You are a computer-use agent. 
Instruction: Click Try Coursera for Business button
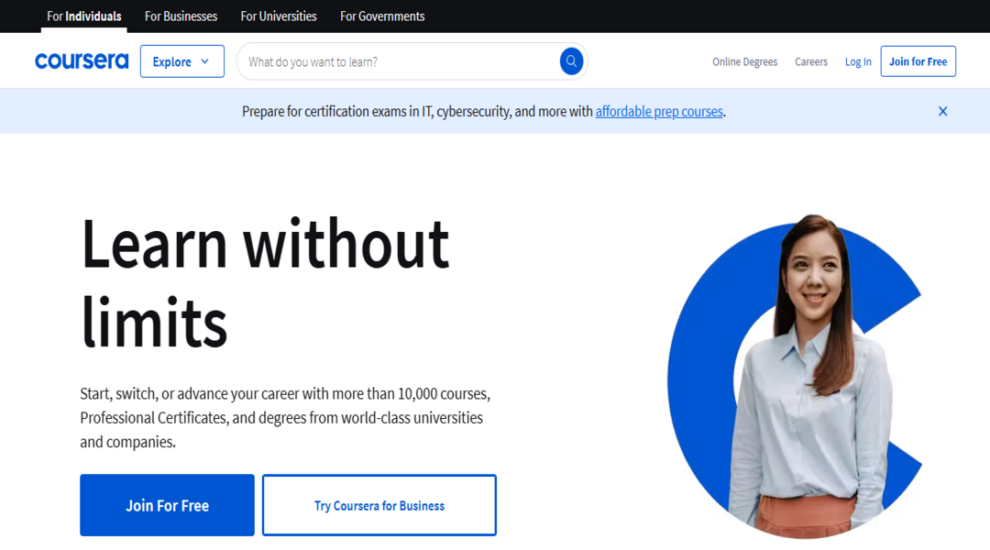point(379,505)
